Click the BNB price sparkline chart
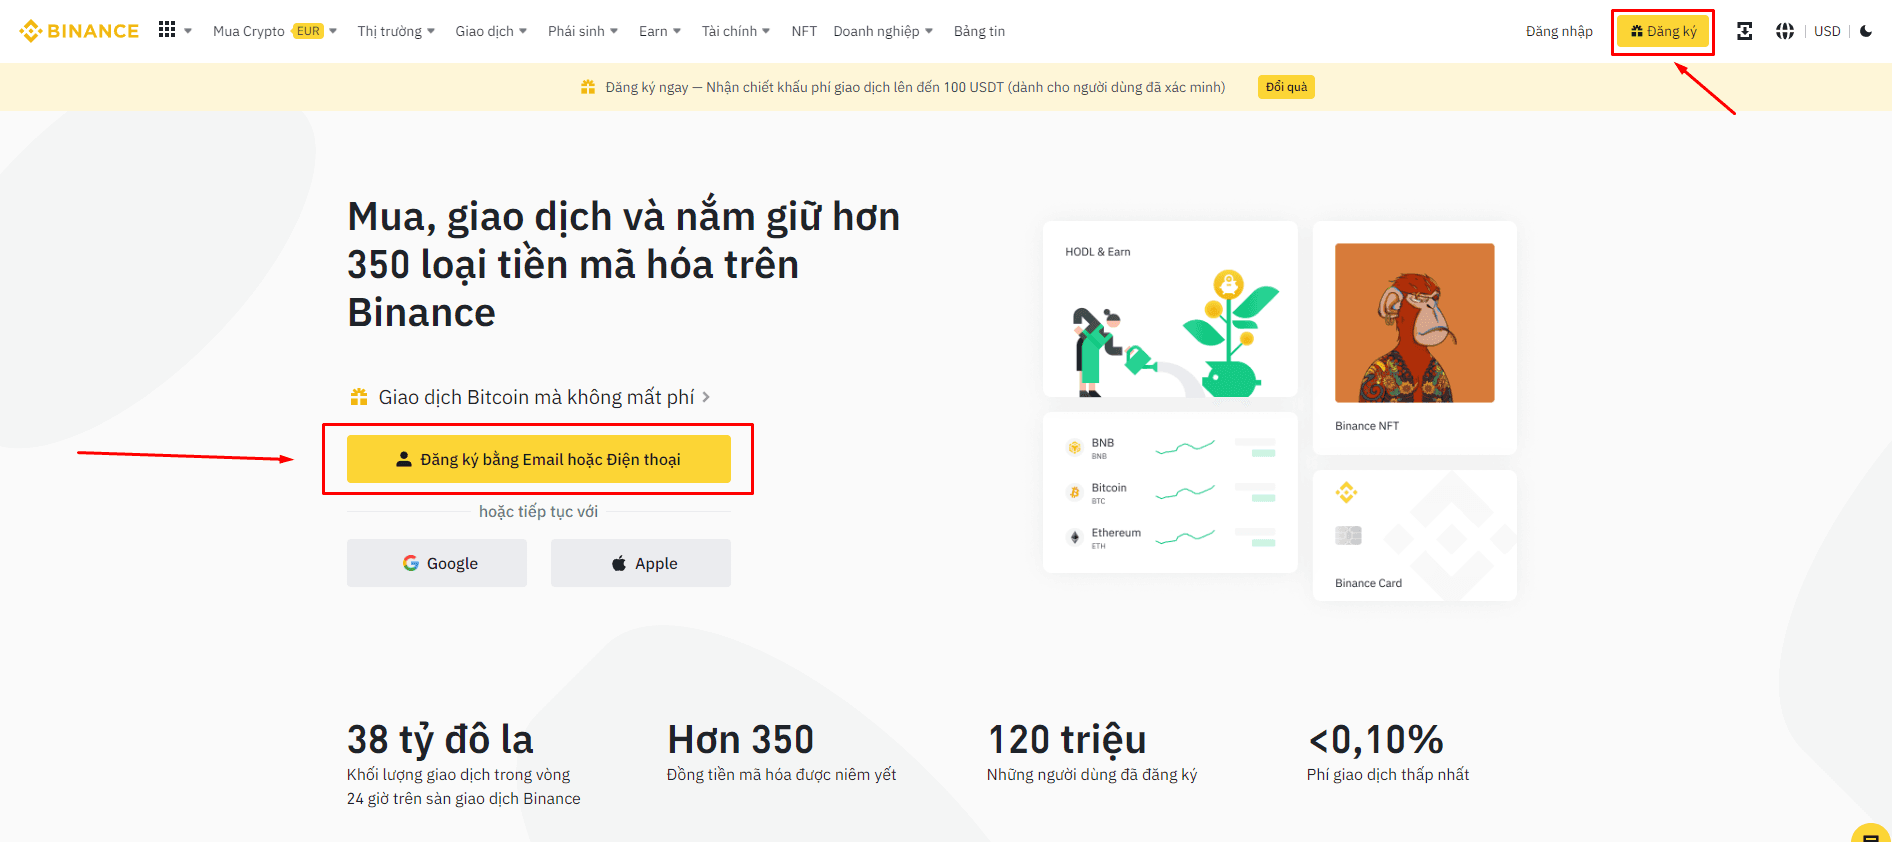1892x842 pixels. [1185, 447]
